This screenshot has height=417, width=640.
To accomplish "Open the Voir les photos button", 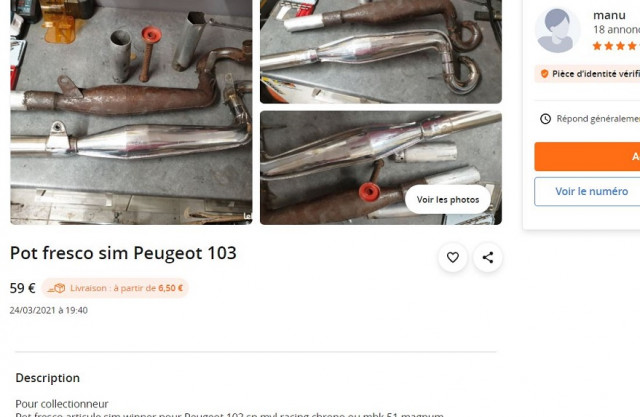I will coord(448,200).
